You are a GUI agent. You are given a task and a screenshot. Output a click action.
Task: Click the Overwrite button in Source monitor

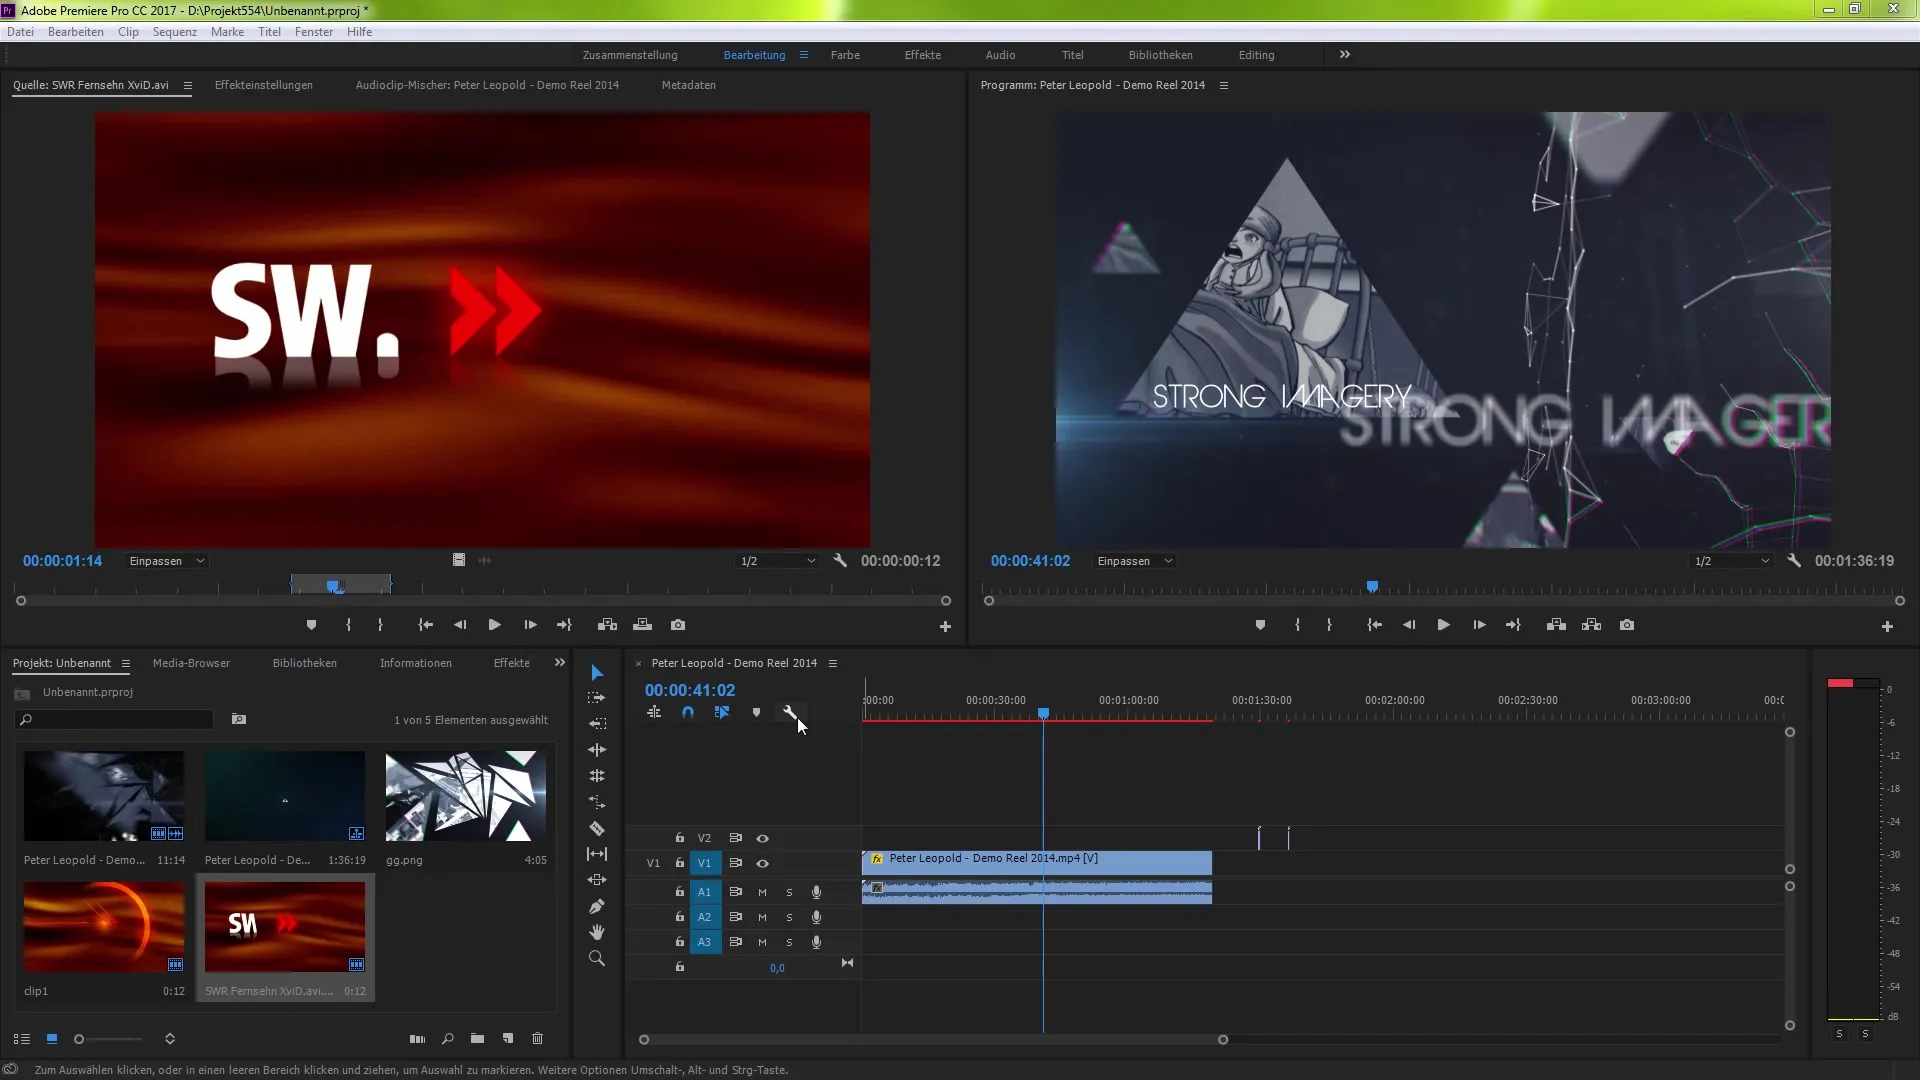tap(643, 625)
